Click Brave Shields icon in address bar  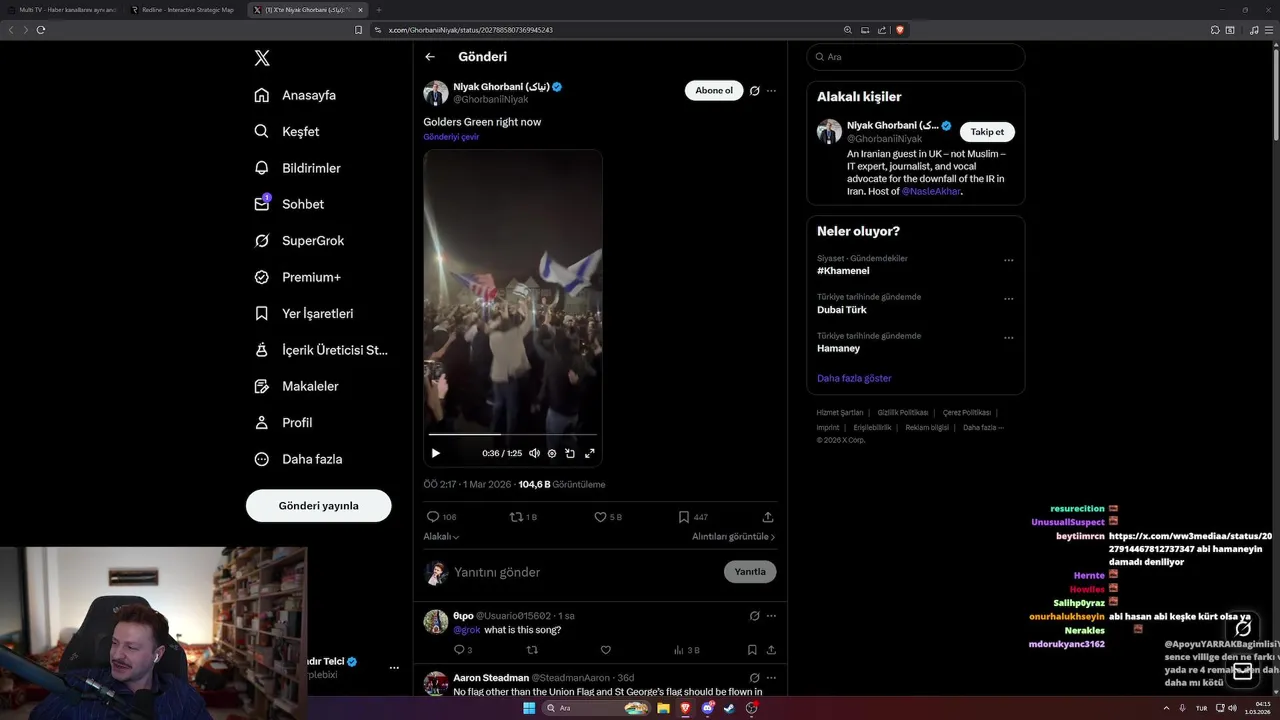point(900,30)
